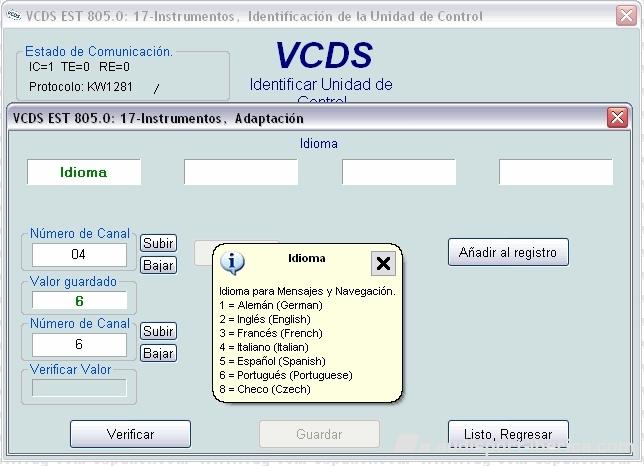644x466 pixels.
Task: Click the green Idioma display box
Action: click(x=84, y=172)
